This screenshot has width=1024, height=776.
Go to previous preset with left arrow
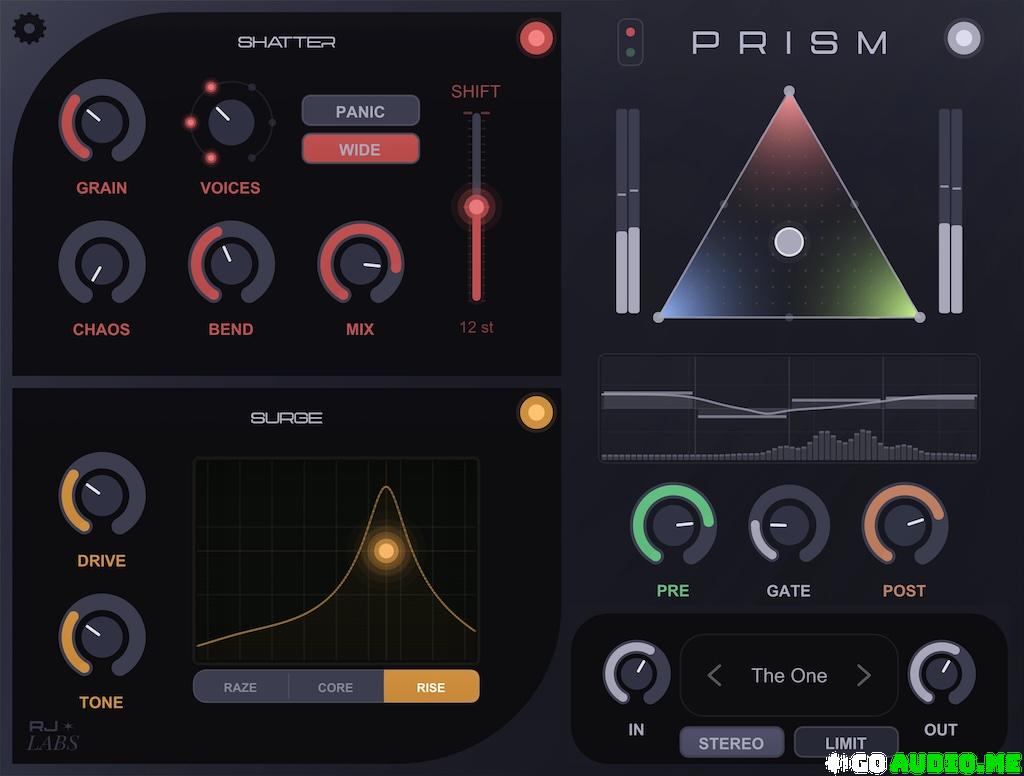point(714,675)
